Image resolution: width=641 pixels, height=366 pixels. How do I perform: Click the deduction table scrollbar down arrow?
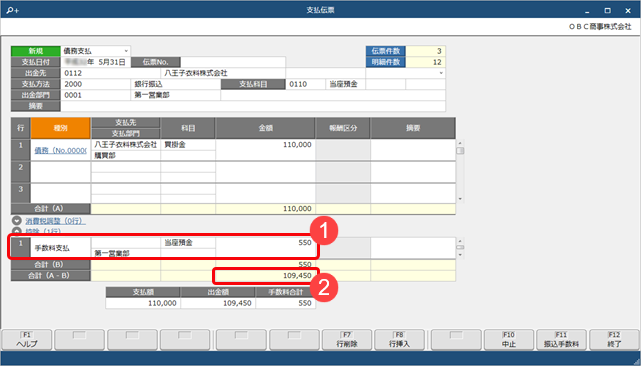pyautogui.click(x=460, y=255)
